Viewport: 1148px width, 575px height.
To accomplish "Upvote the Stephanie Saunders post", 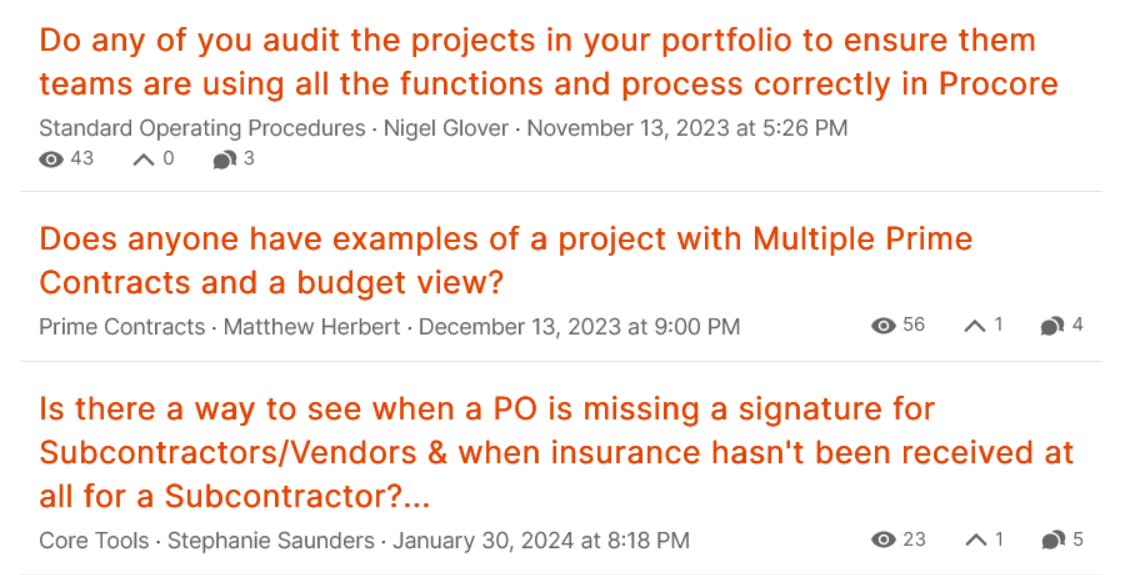I will pos(975,540).
